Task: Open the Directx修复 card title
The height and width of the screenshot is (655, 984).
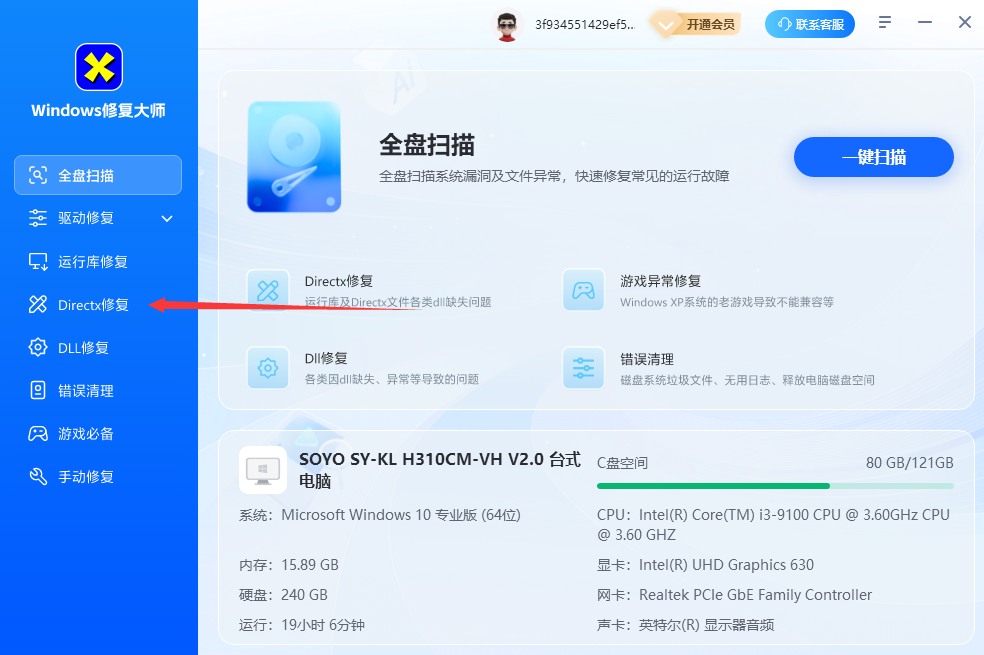Action: tap(339, 281)
